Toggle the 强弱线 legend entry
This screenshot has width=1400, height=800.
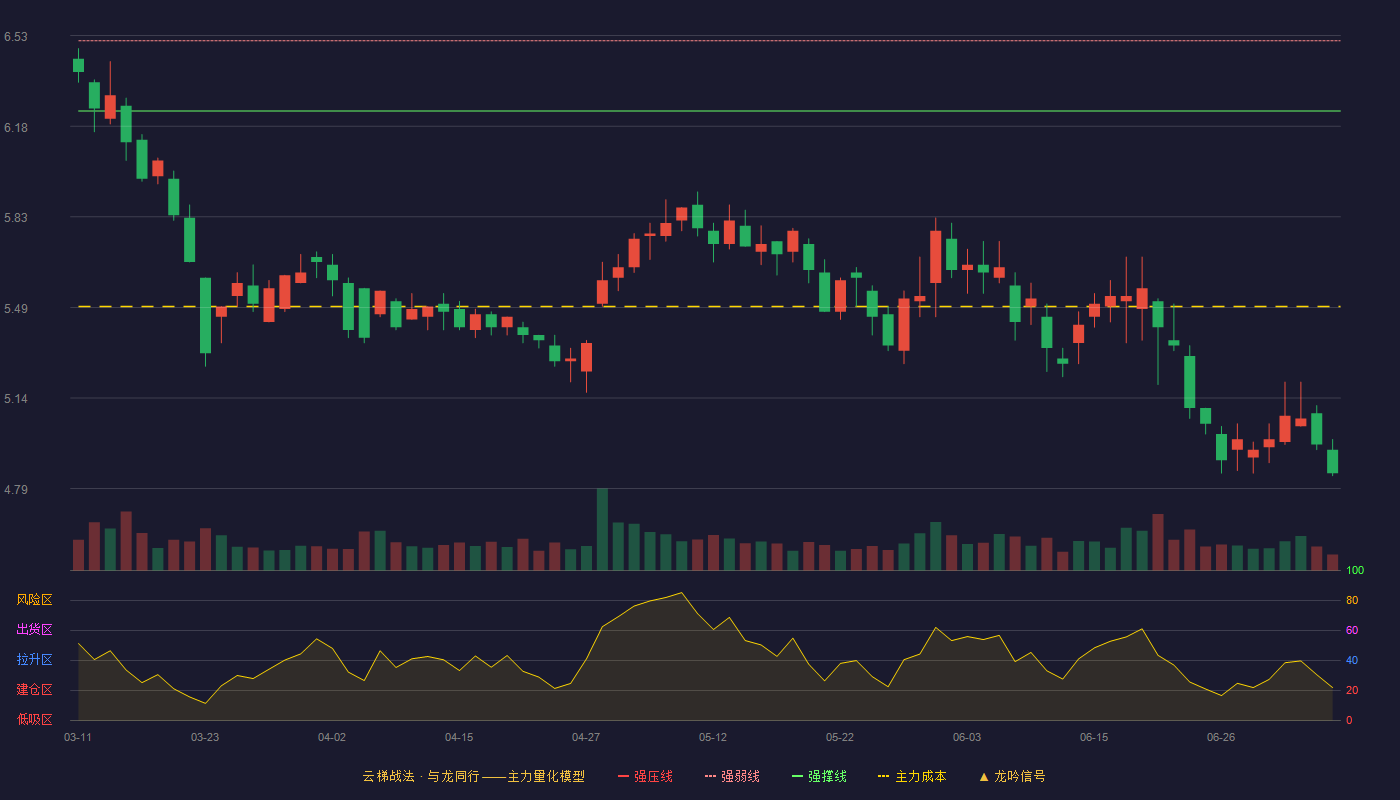click(x=732, y=776)
